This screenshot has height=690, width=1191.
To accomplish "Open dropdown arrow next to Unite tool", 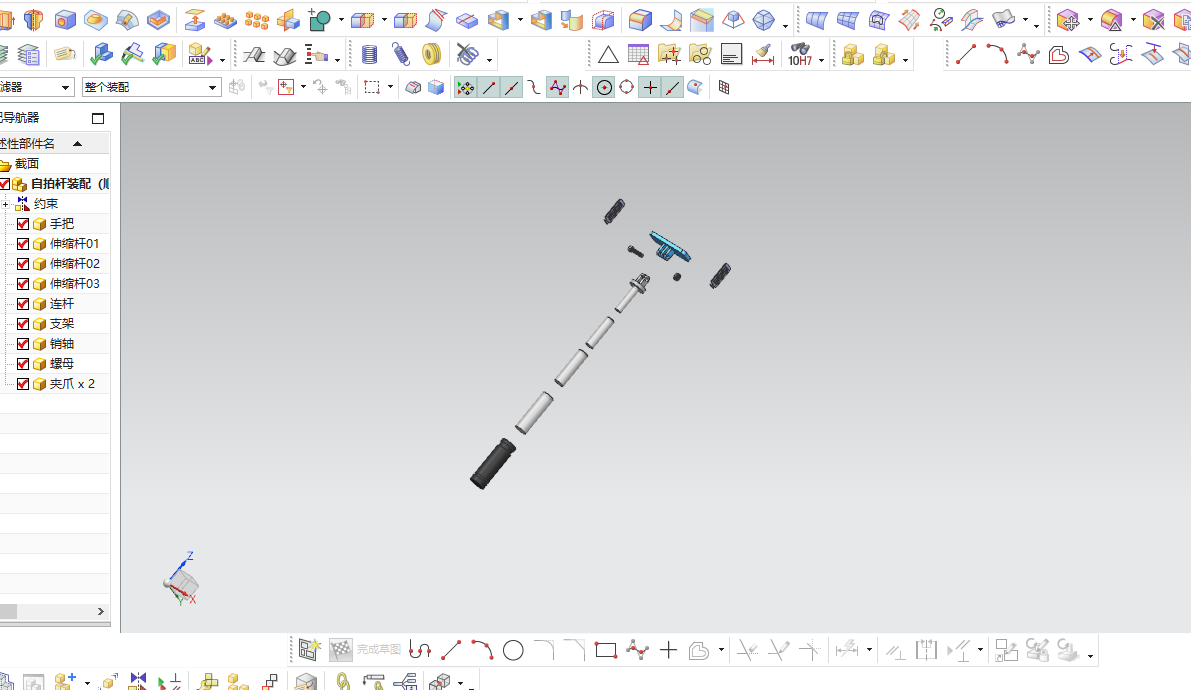I will click(341, 21).
